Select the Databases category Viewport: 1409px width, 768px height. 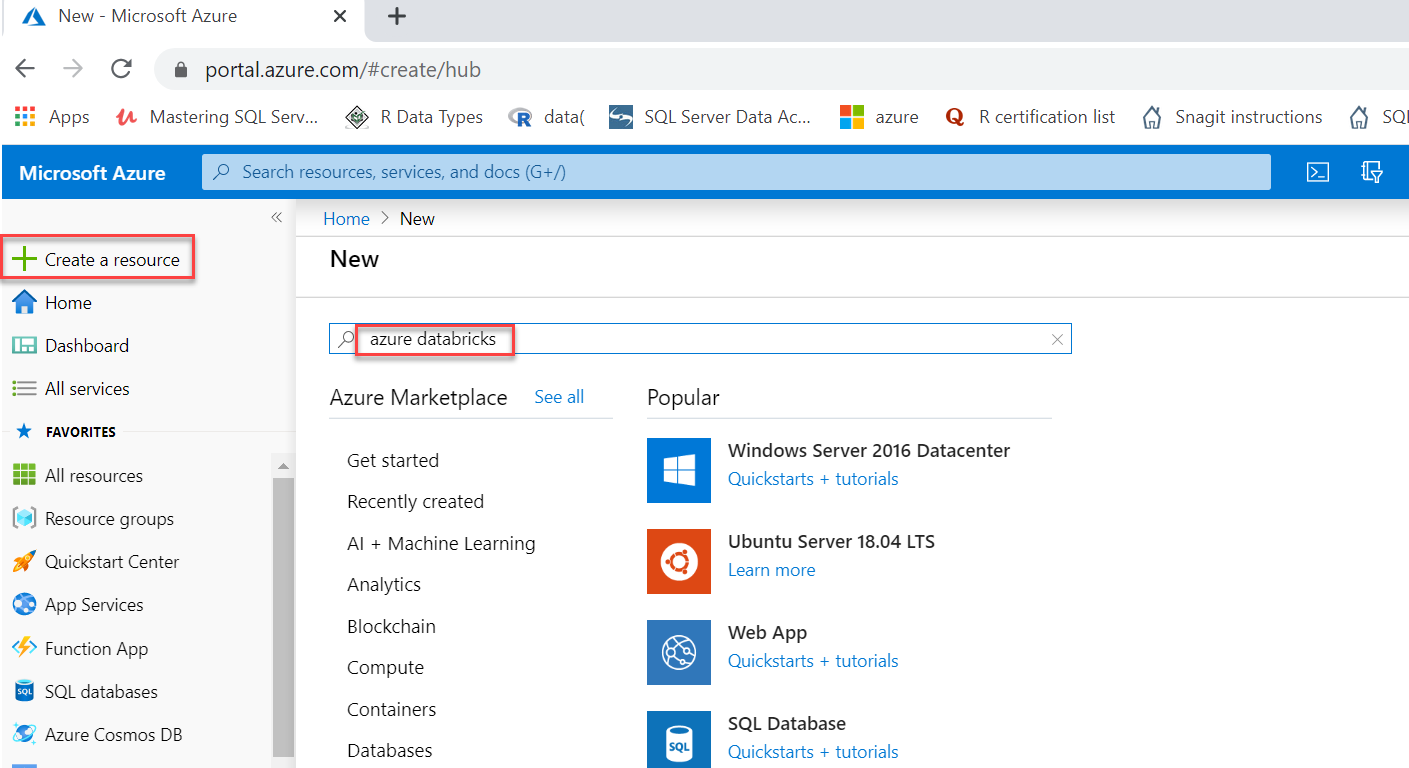tap(389, 751)
